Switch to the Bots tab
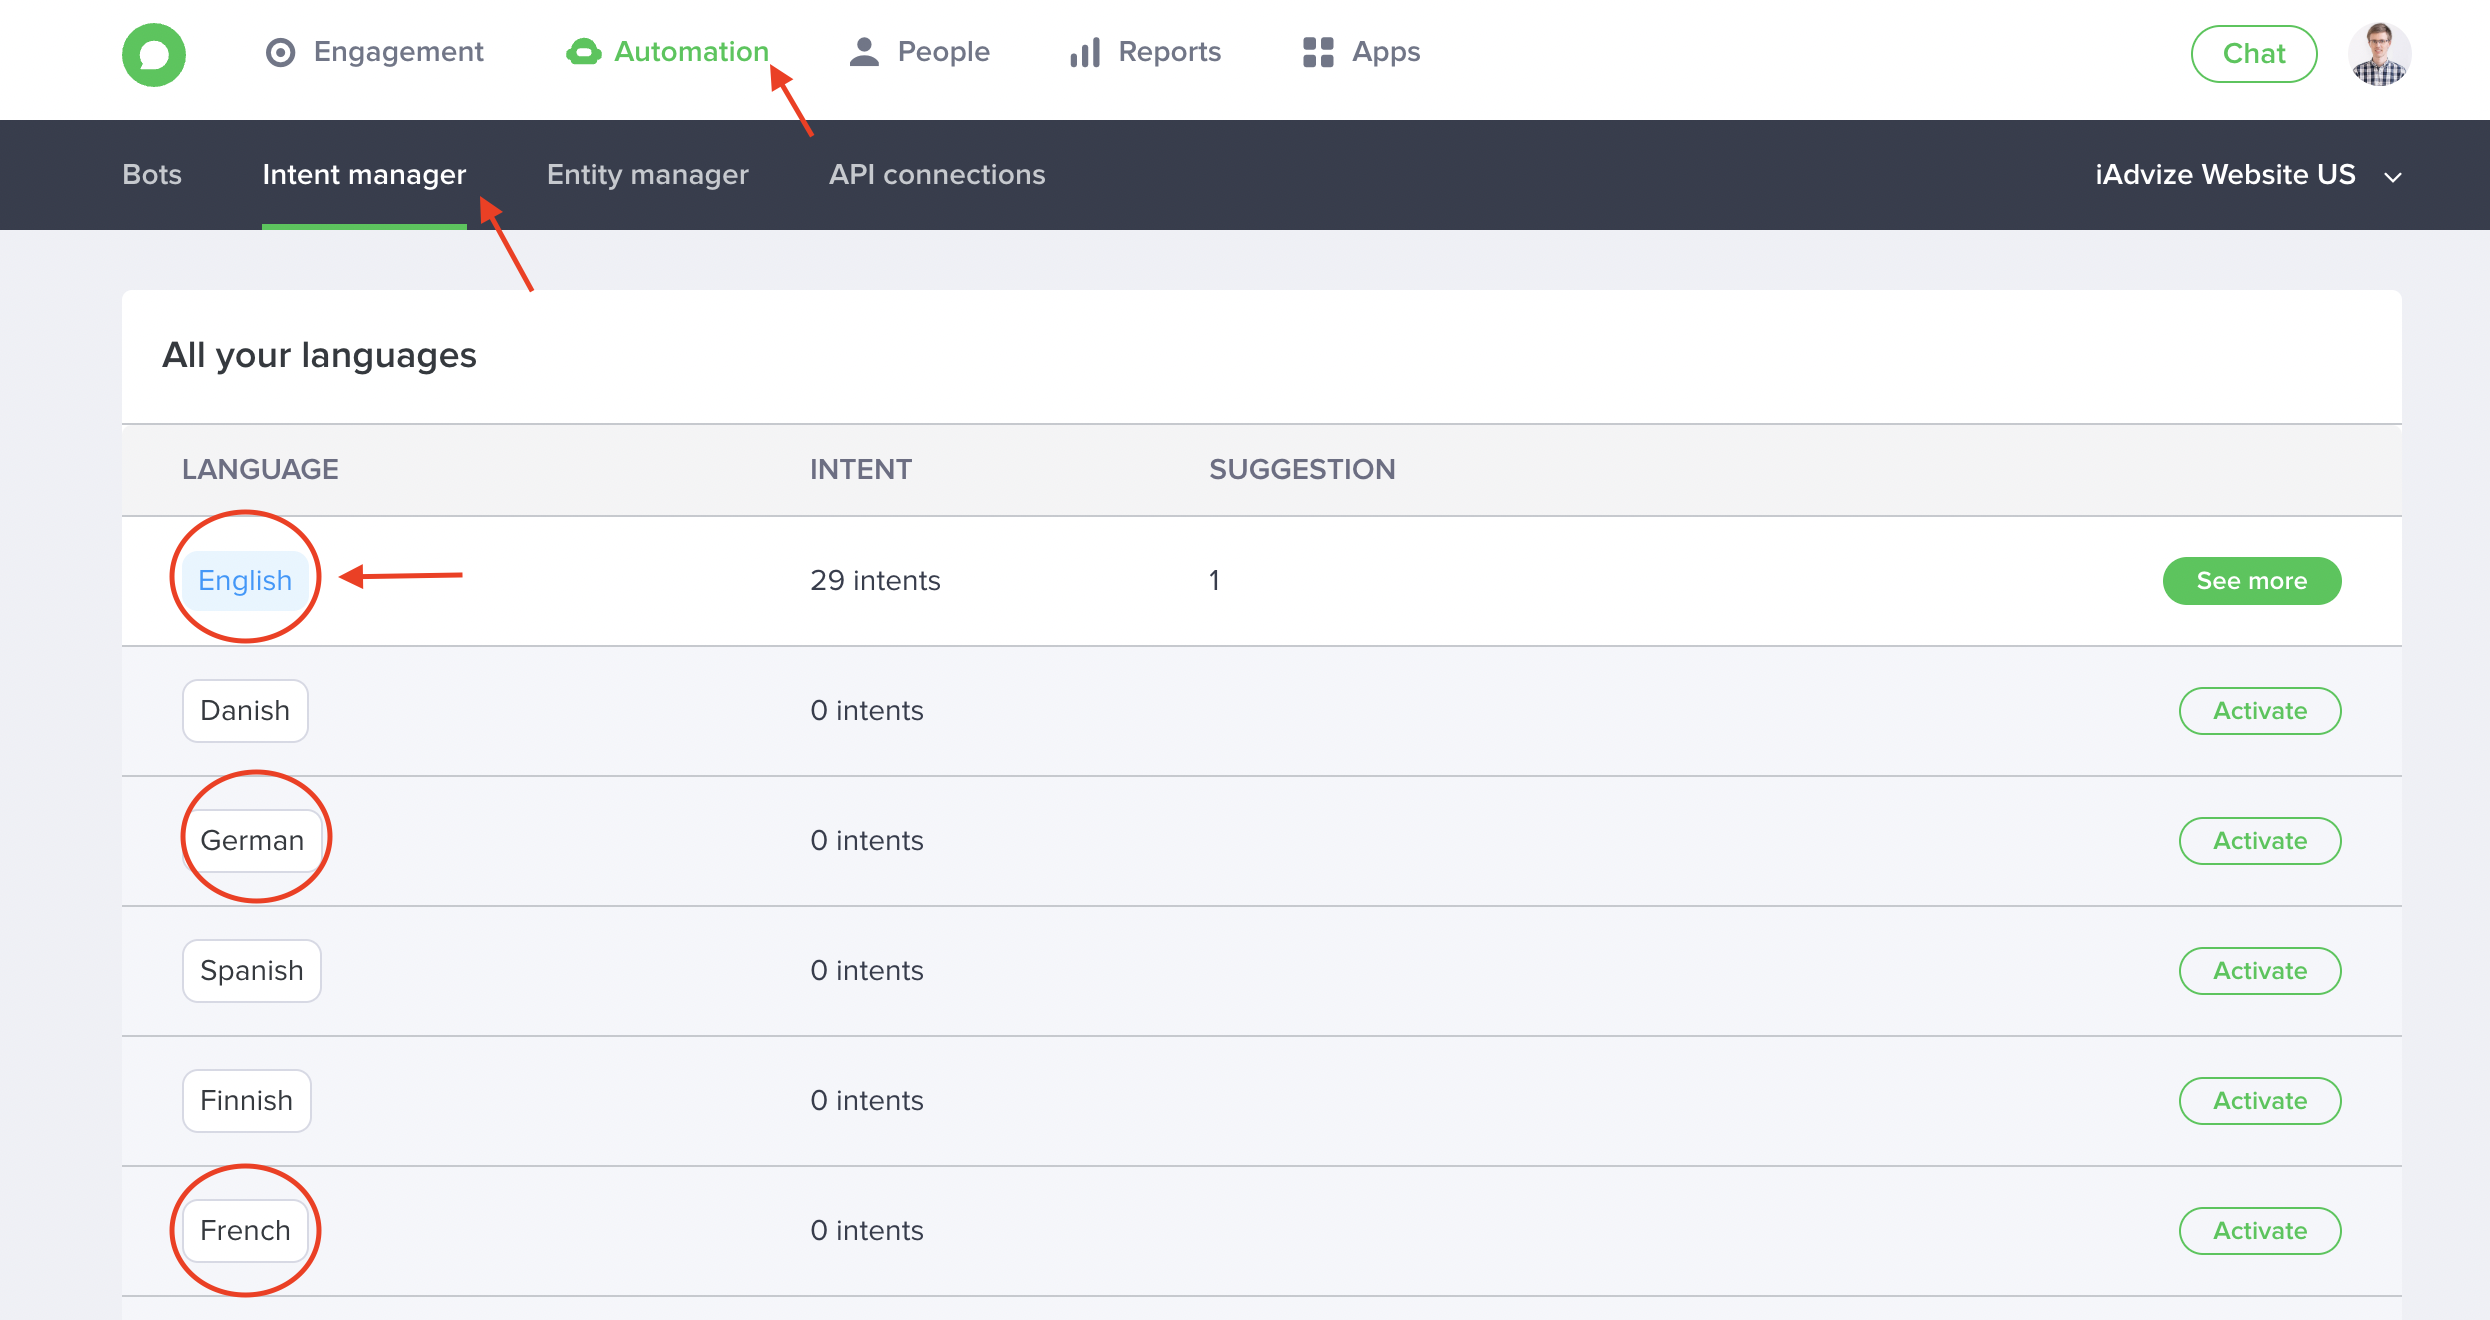This screenshot has height=1320, width=2490. (x=152, y=175)
